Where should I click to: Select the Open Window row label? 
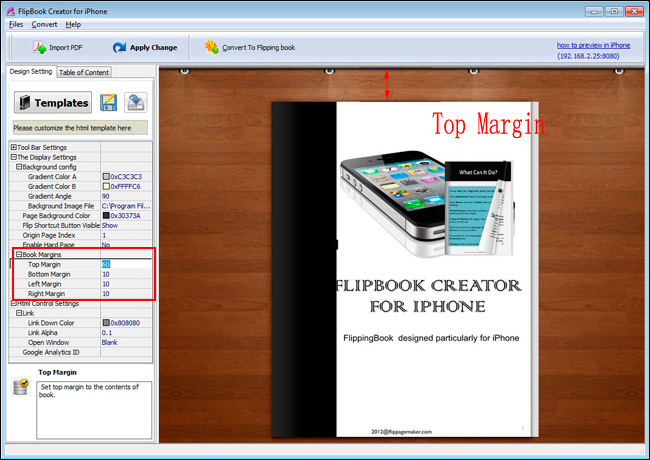49,342
